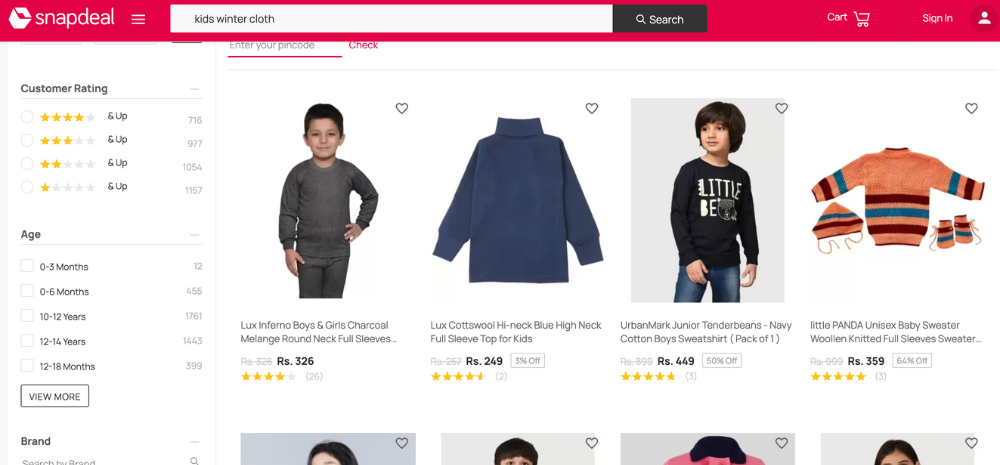Click the Search button
This screenshot has height=465, width=1000.
coord(659,19)
